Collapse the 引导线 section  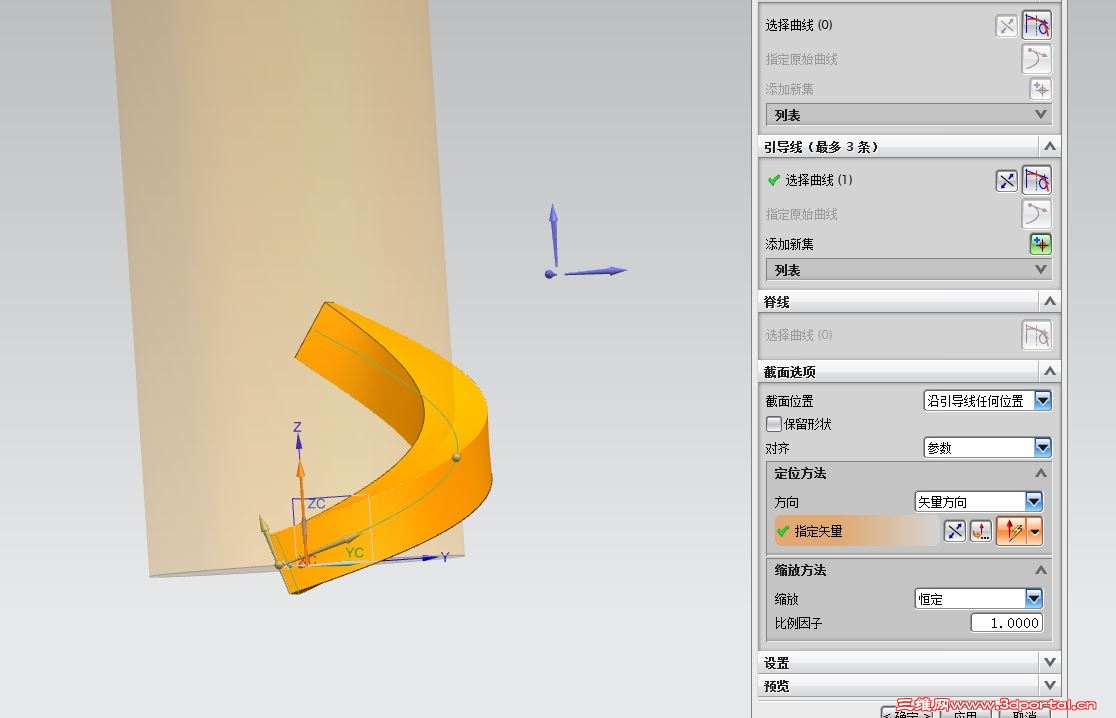pyautogui.click(x=1049, y=147)
